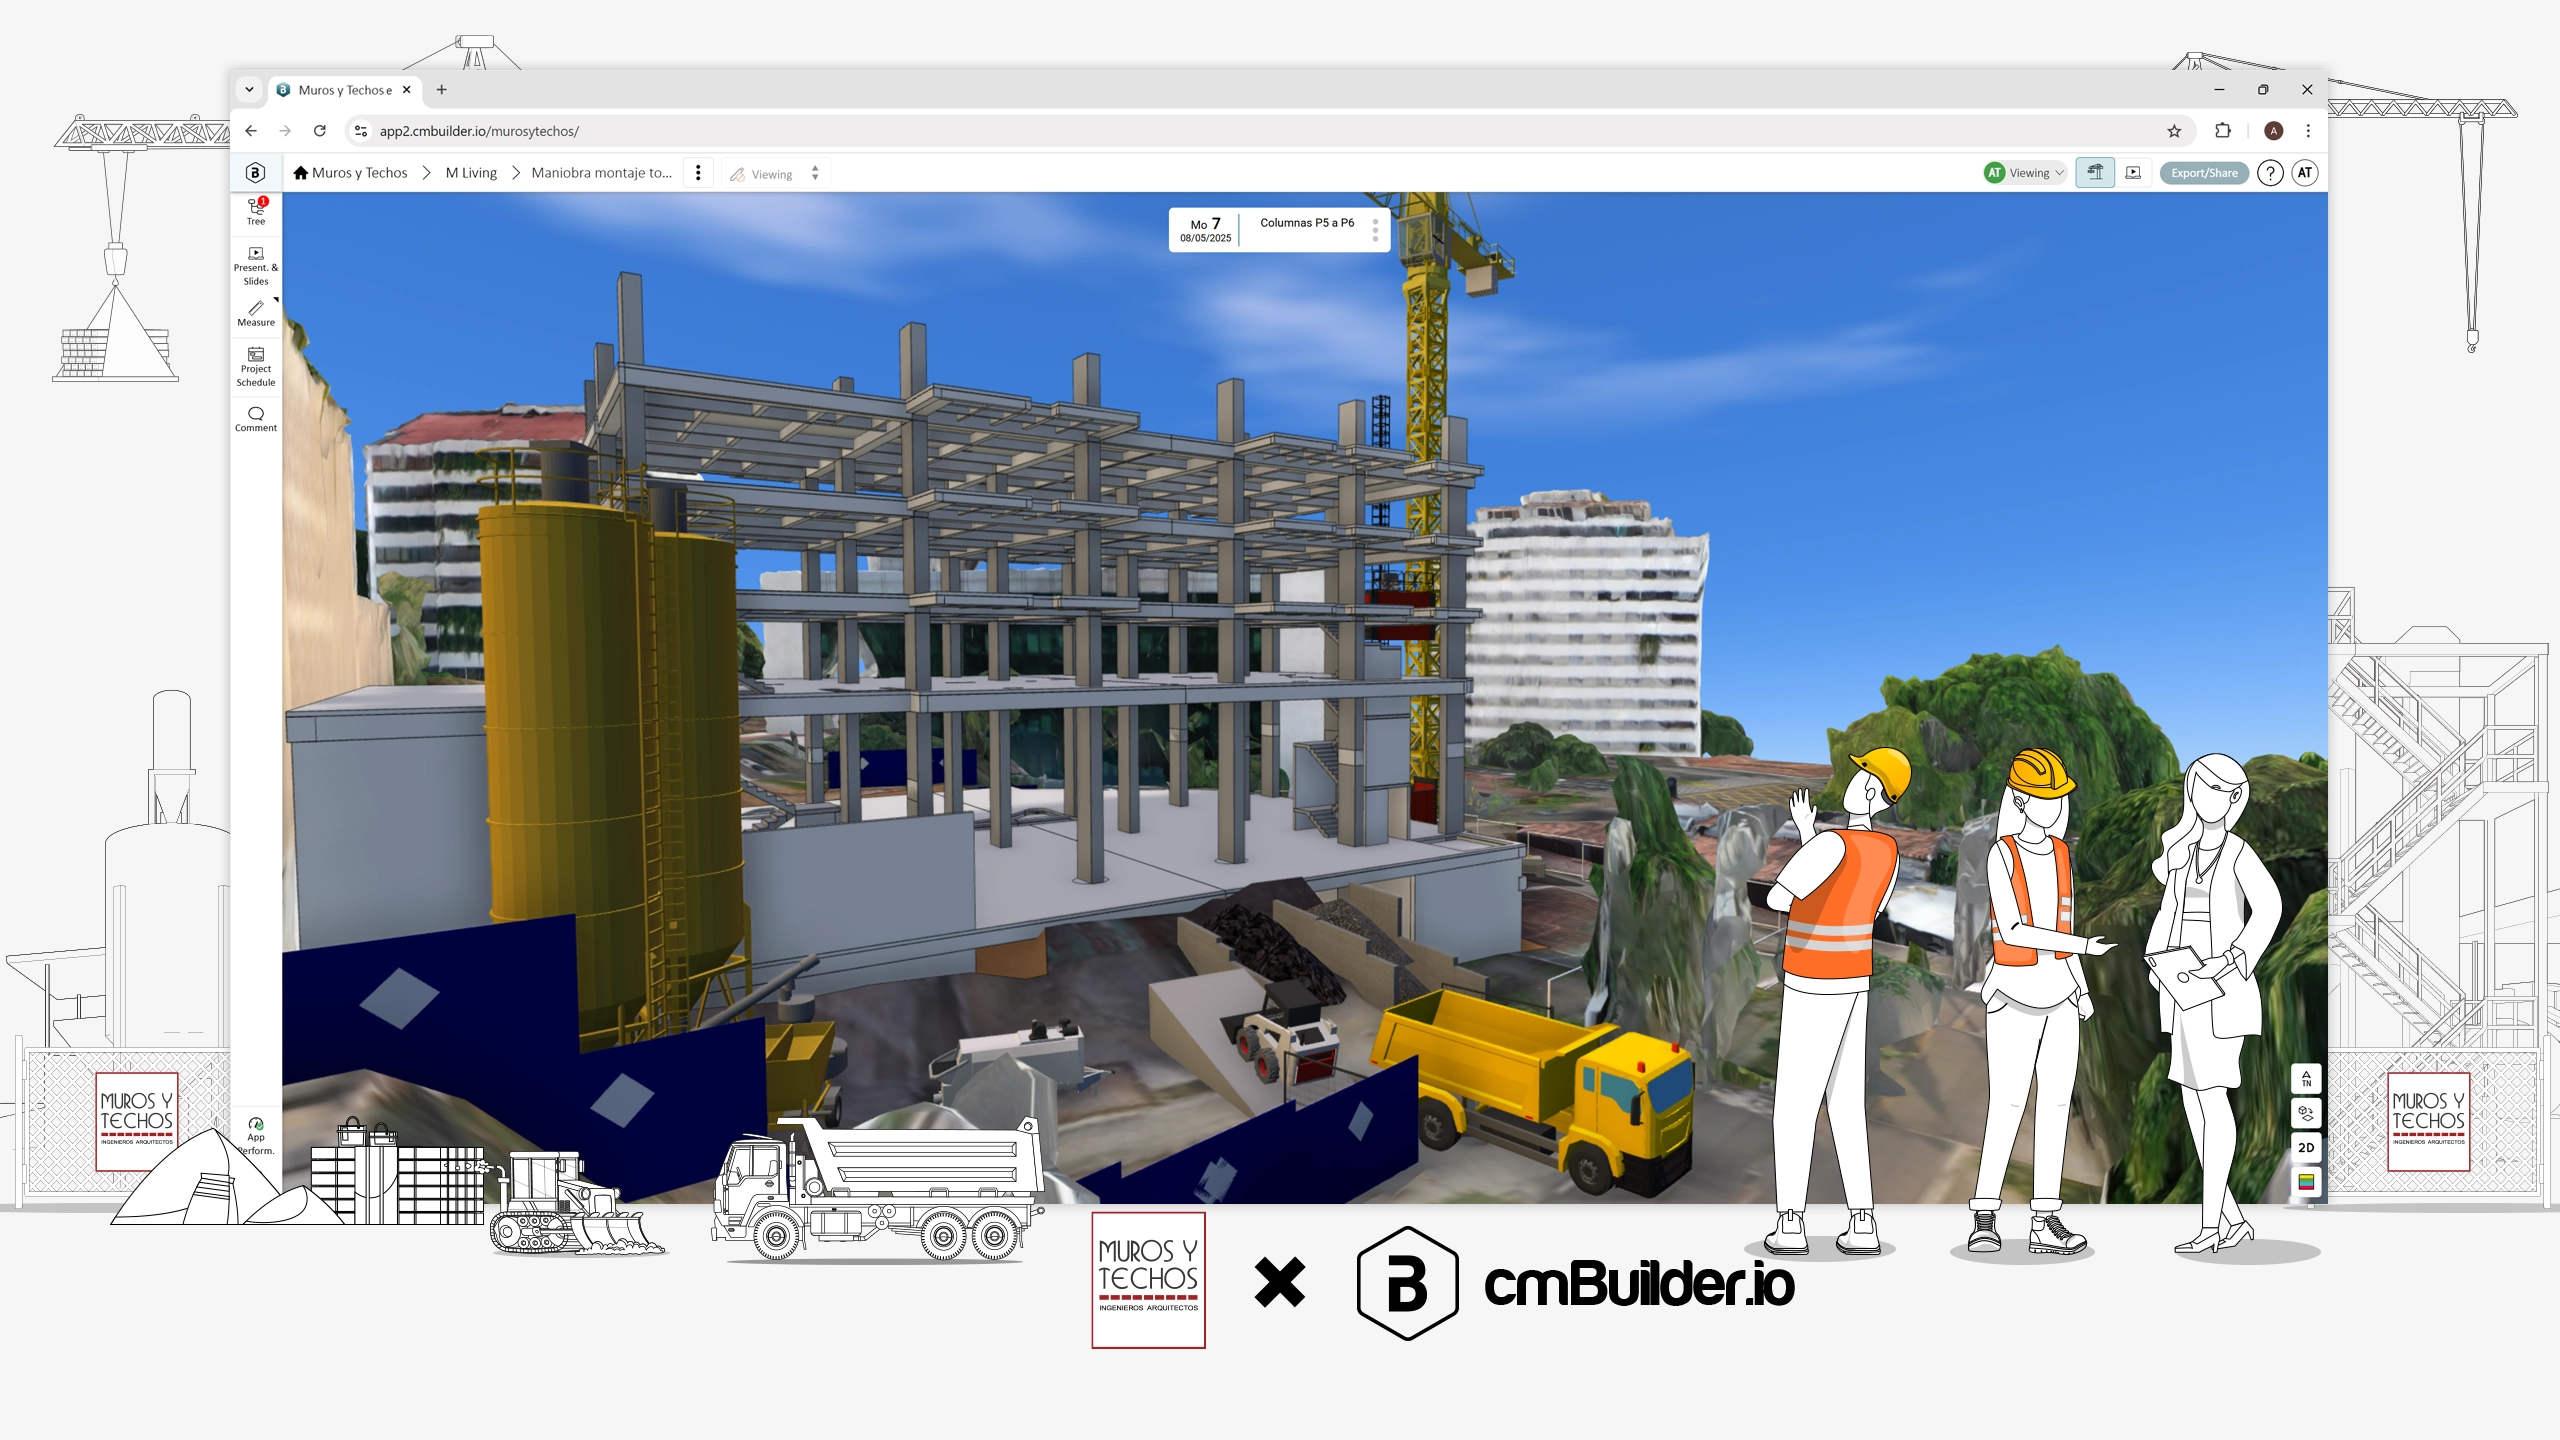
Task: Toggle perspective orbit view mode
Action: pyautogui.click(x=2306, y=1113)
